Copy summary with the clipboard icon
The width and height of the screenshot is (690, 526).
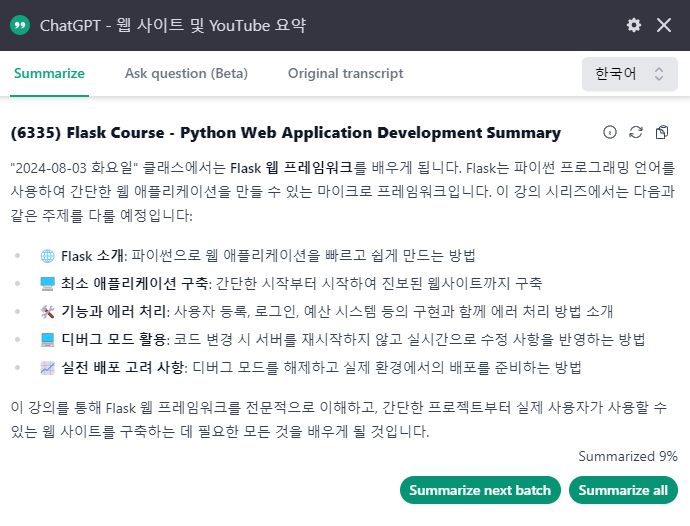tap(662, 132)
